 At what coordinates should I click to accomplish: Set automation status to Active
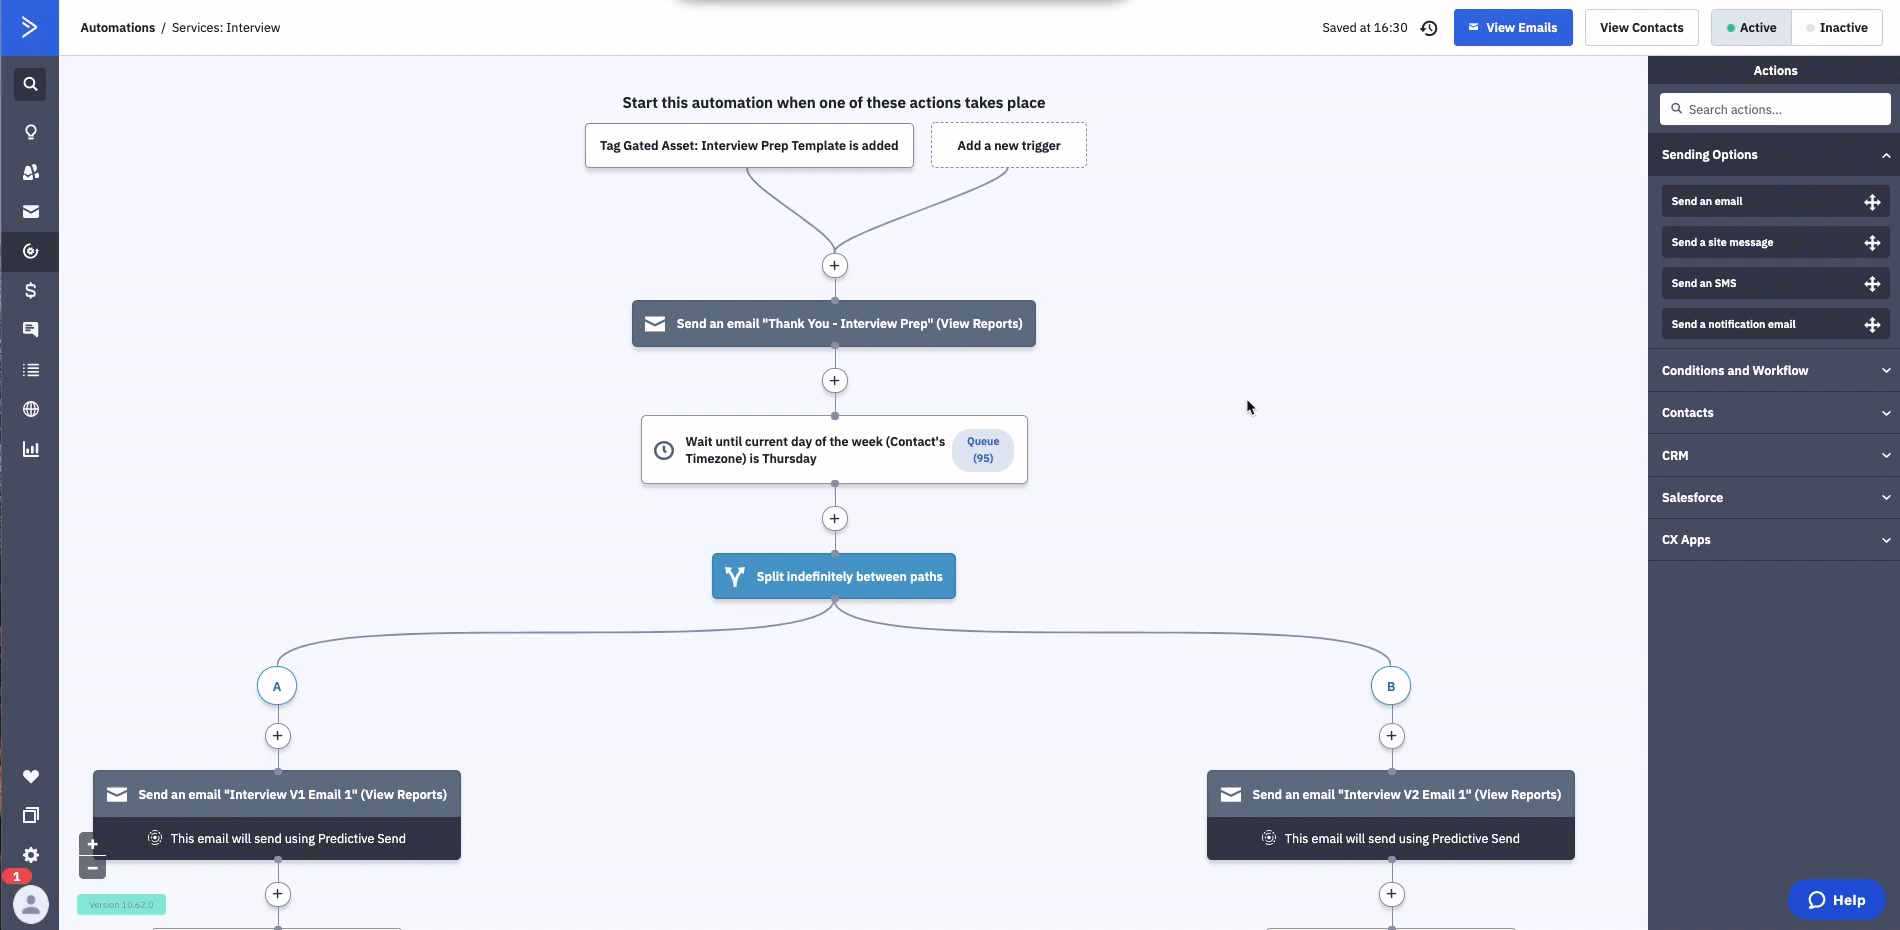1751,28
